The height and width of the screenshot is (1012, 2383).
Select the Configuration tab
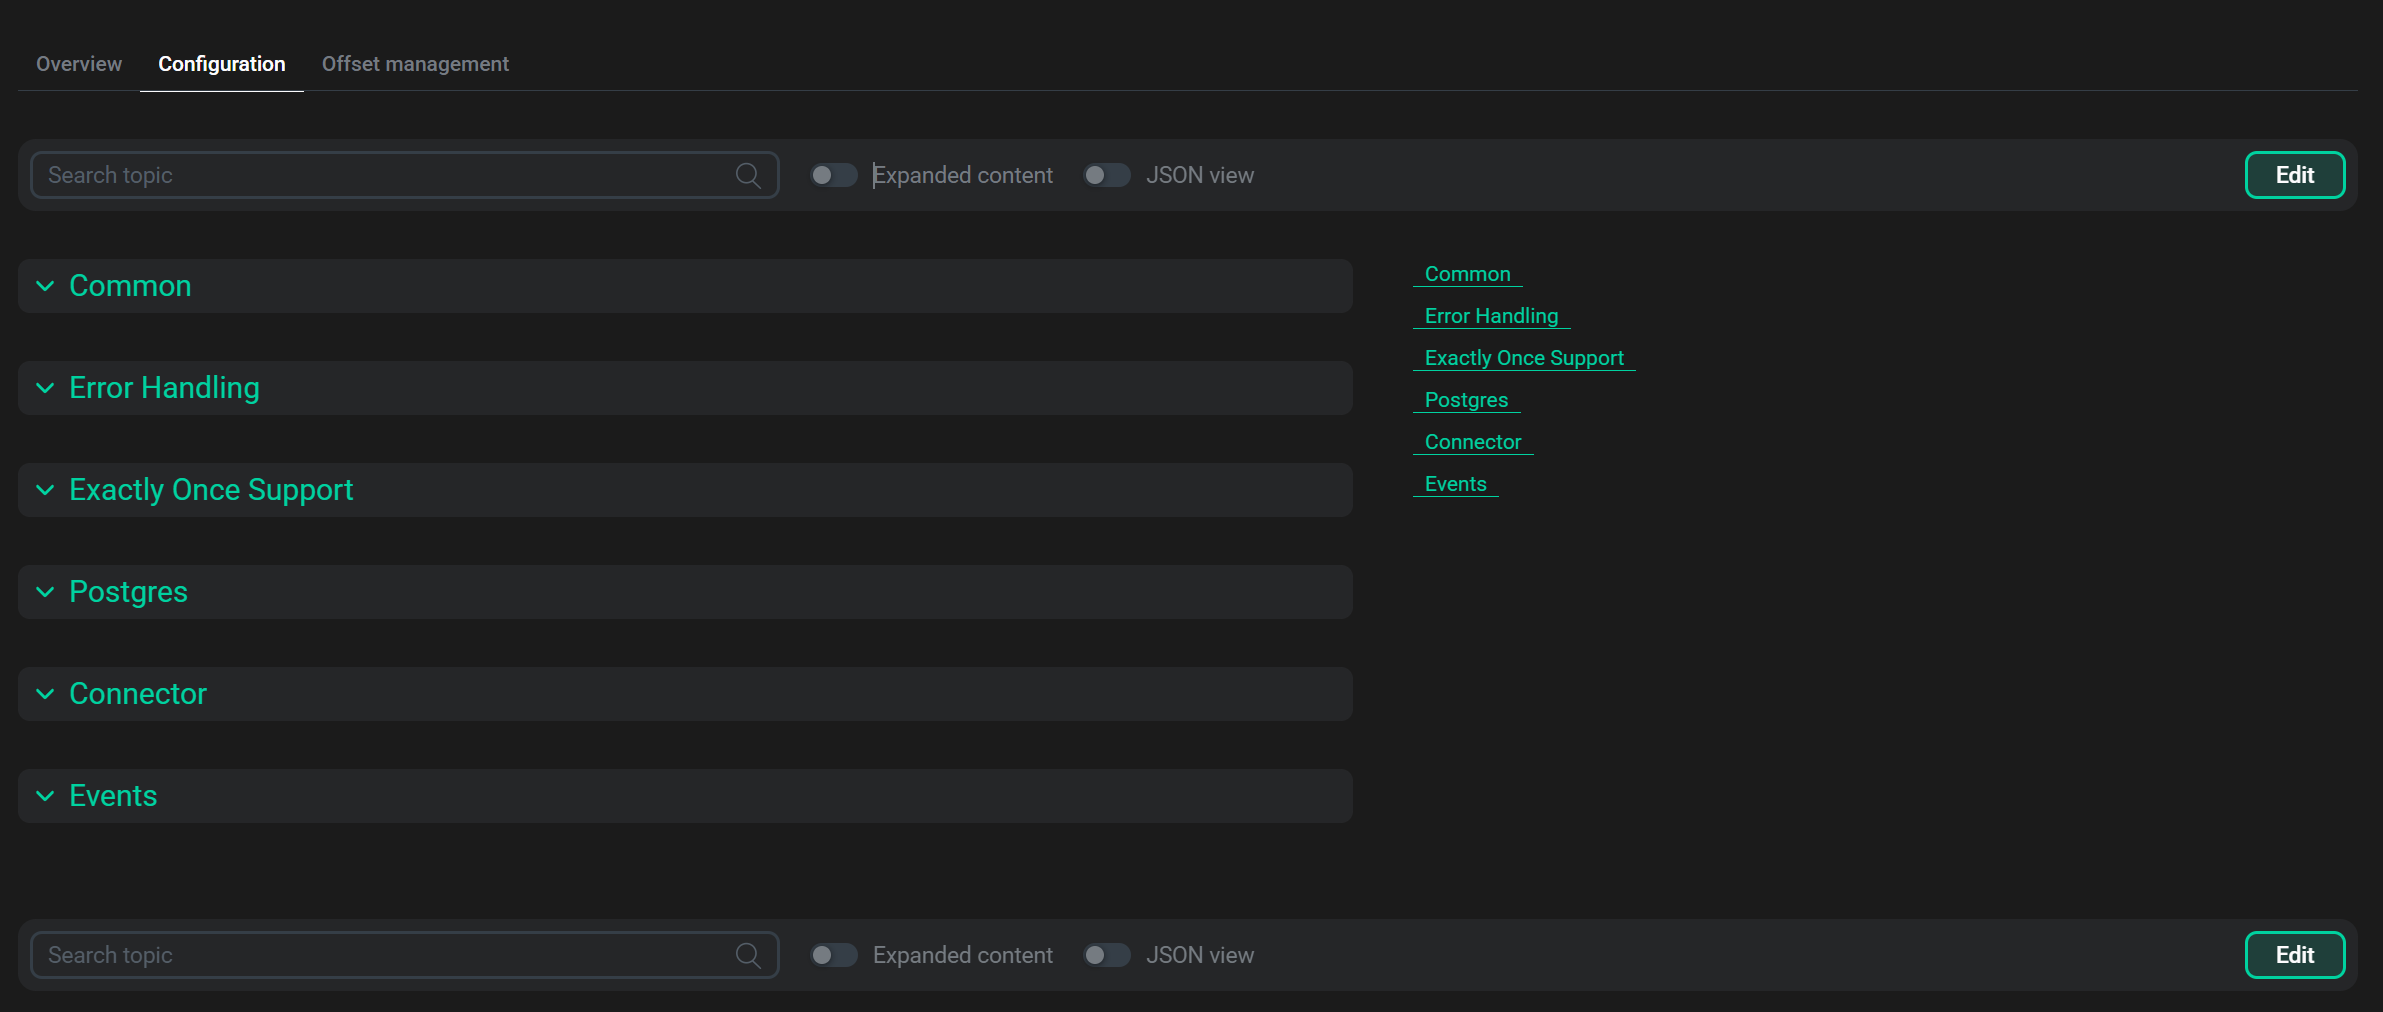coord(221,64)
